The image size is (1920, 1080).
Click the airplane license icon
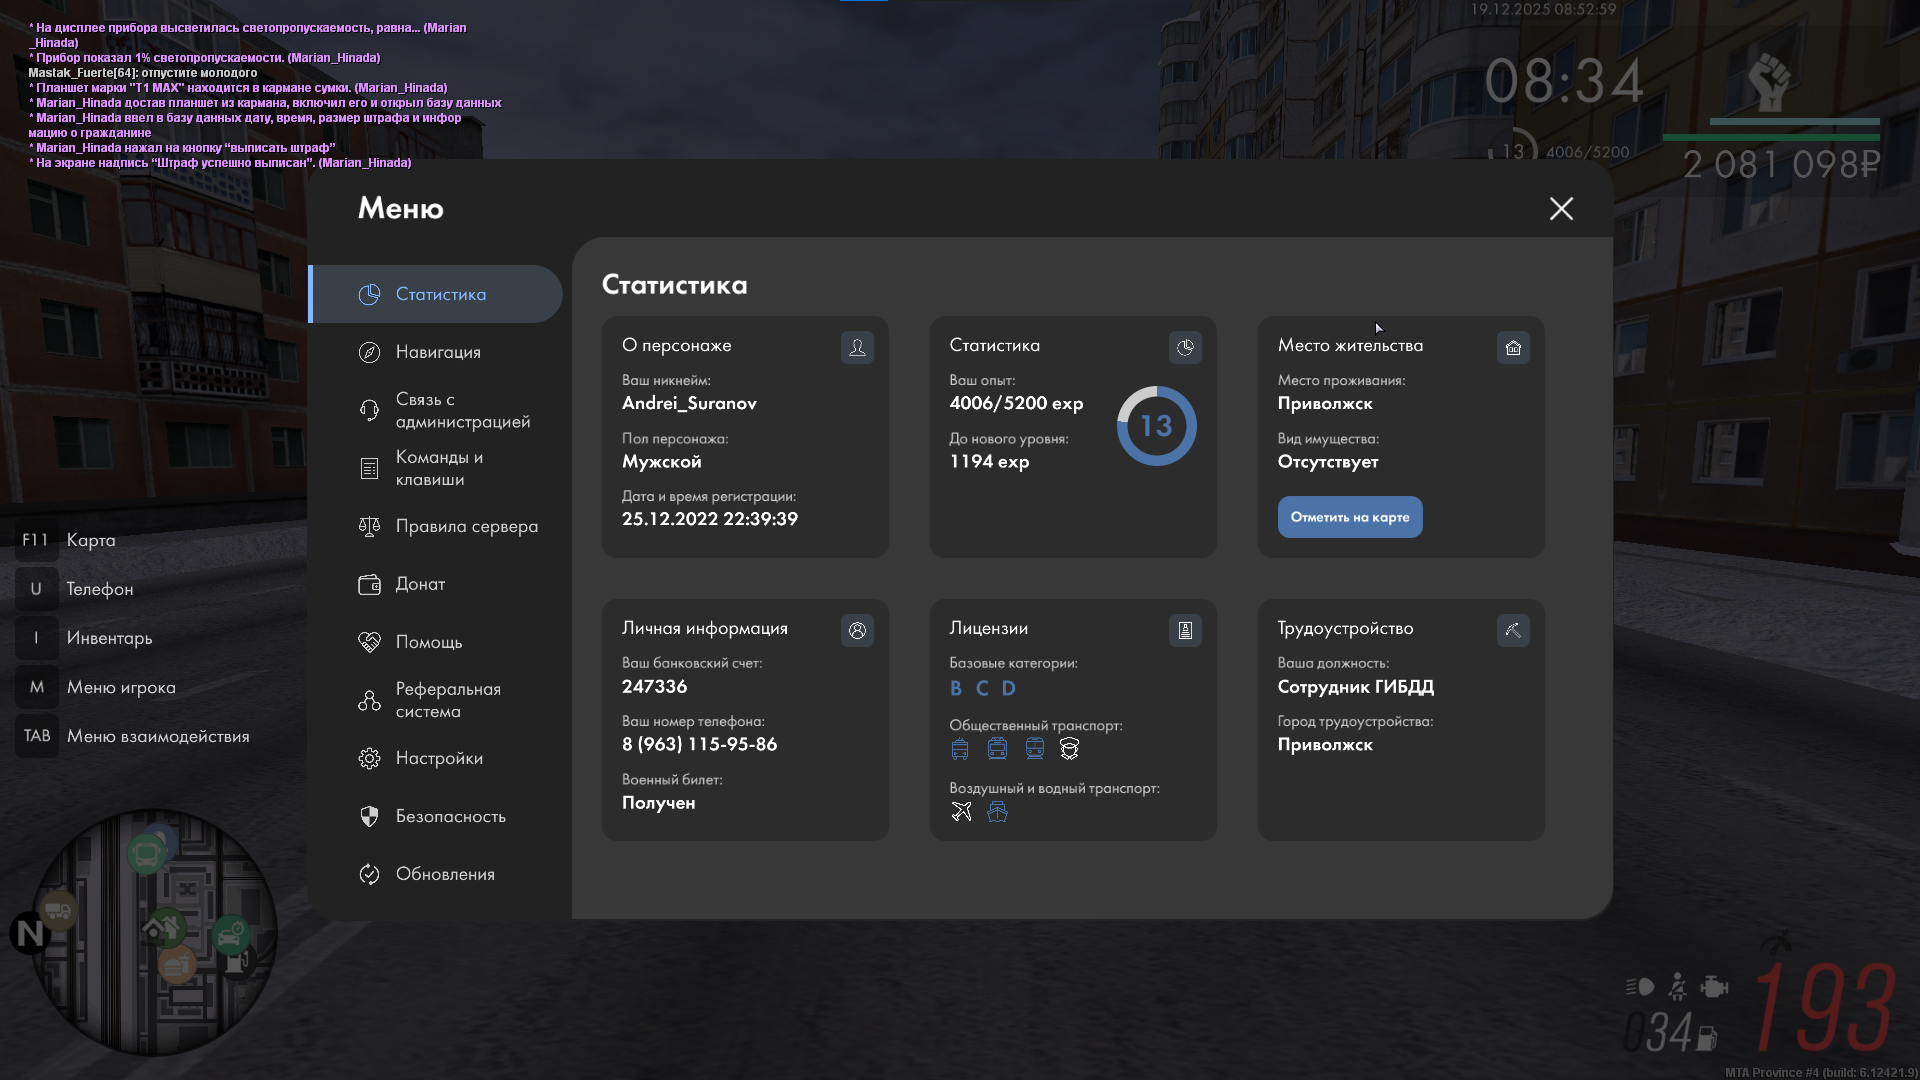tap(961, 812)
